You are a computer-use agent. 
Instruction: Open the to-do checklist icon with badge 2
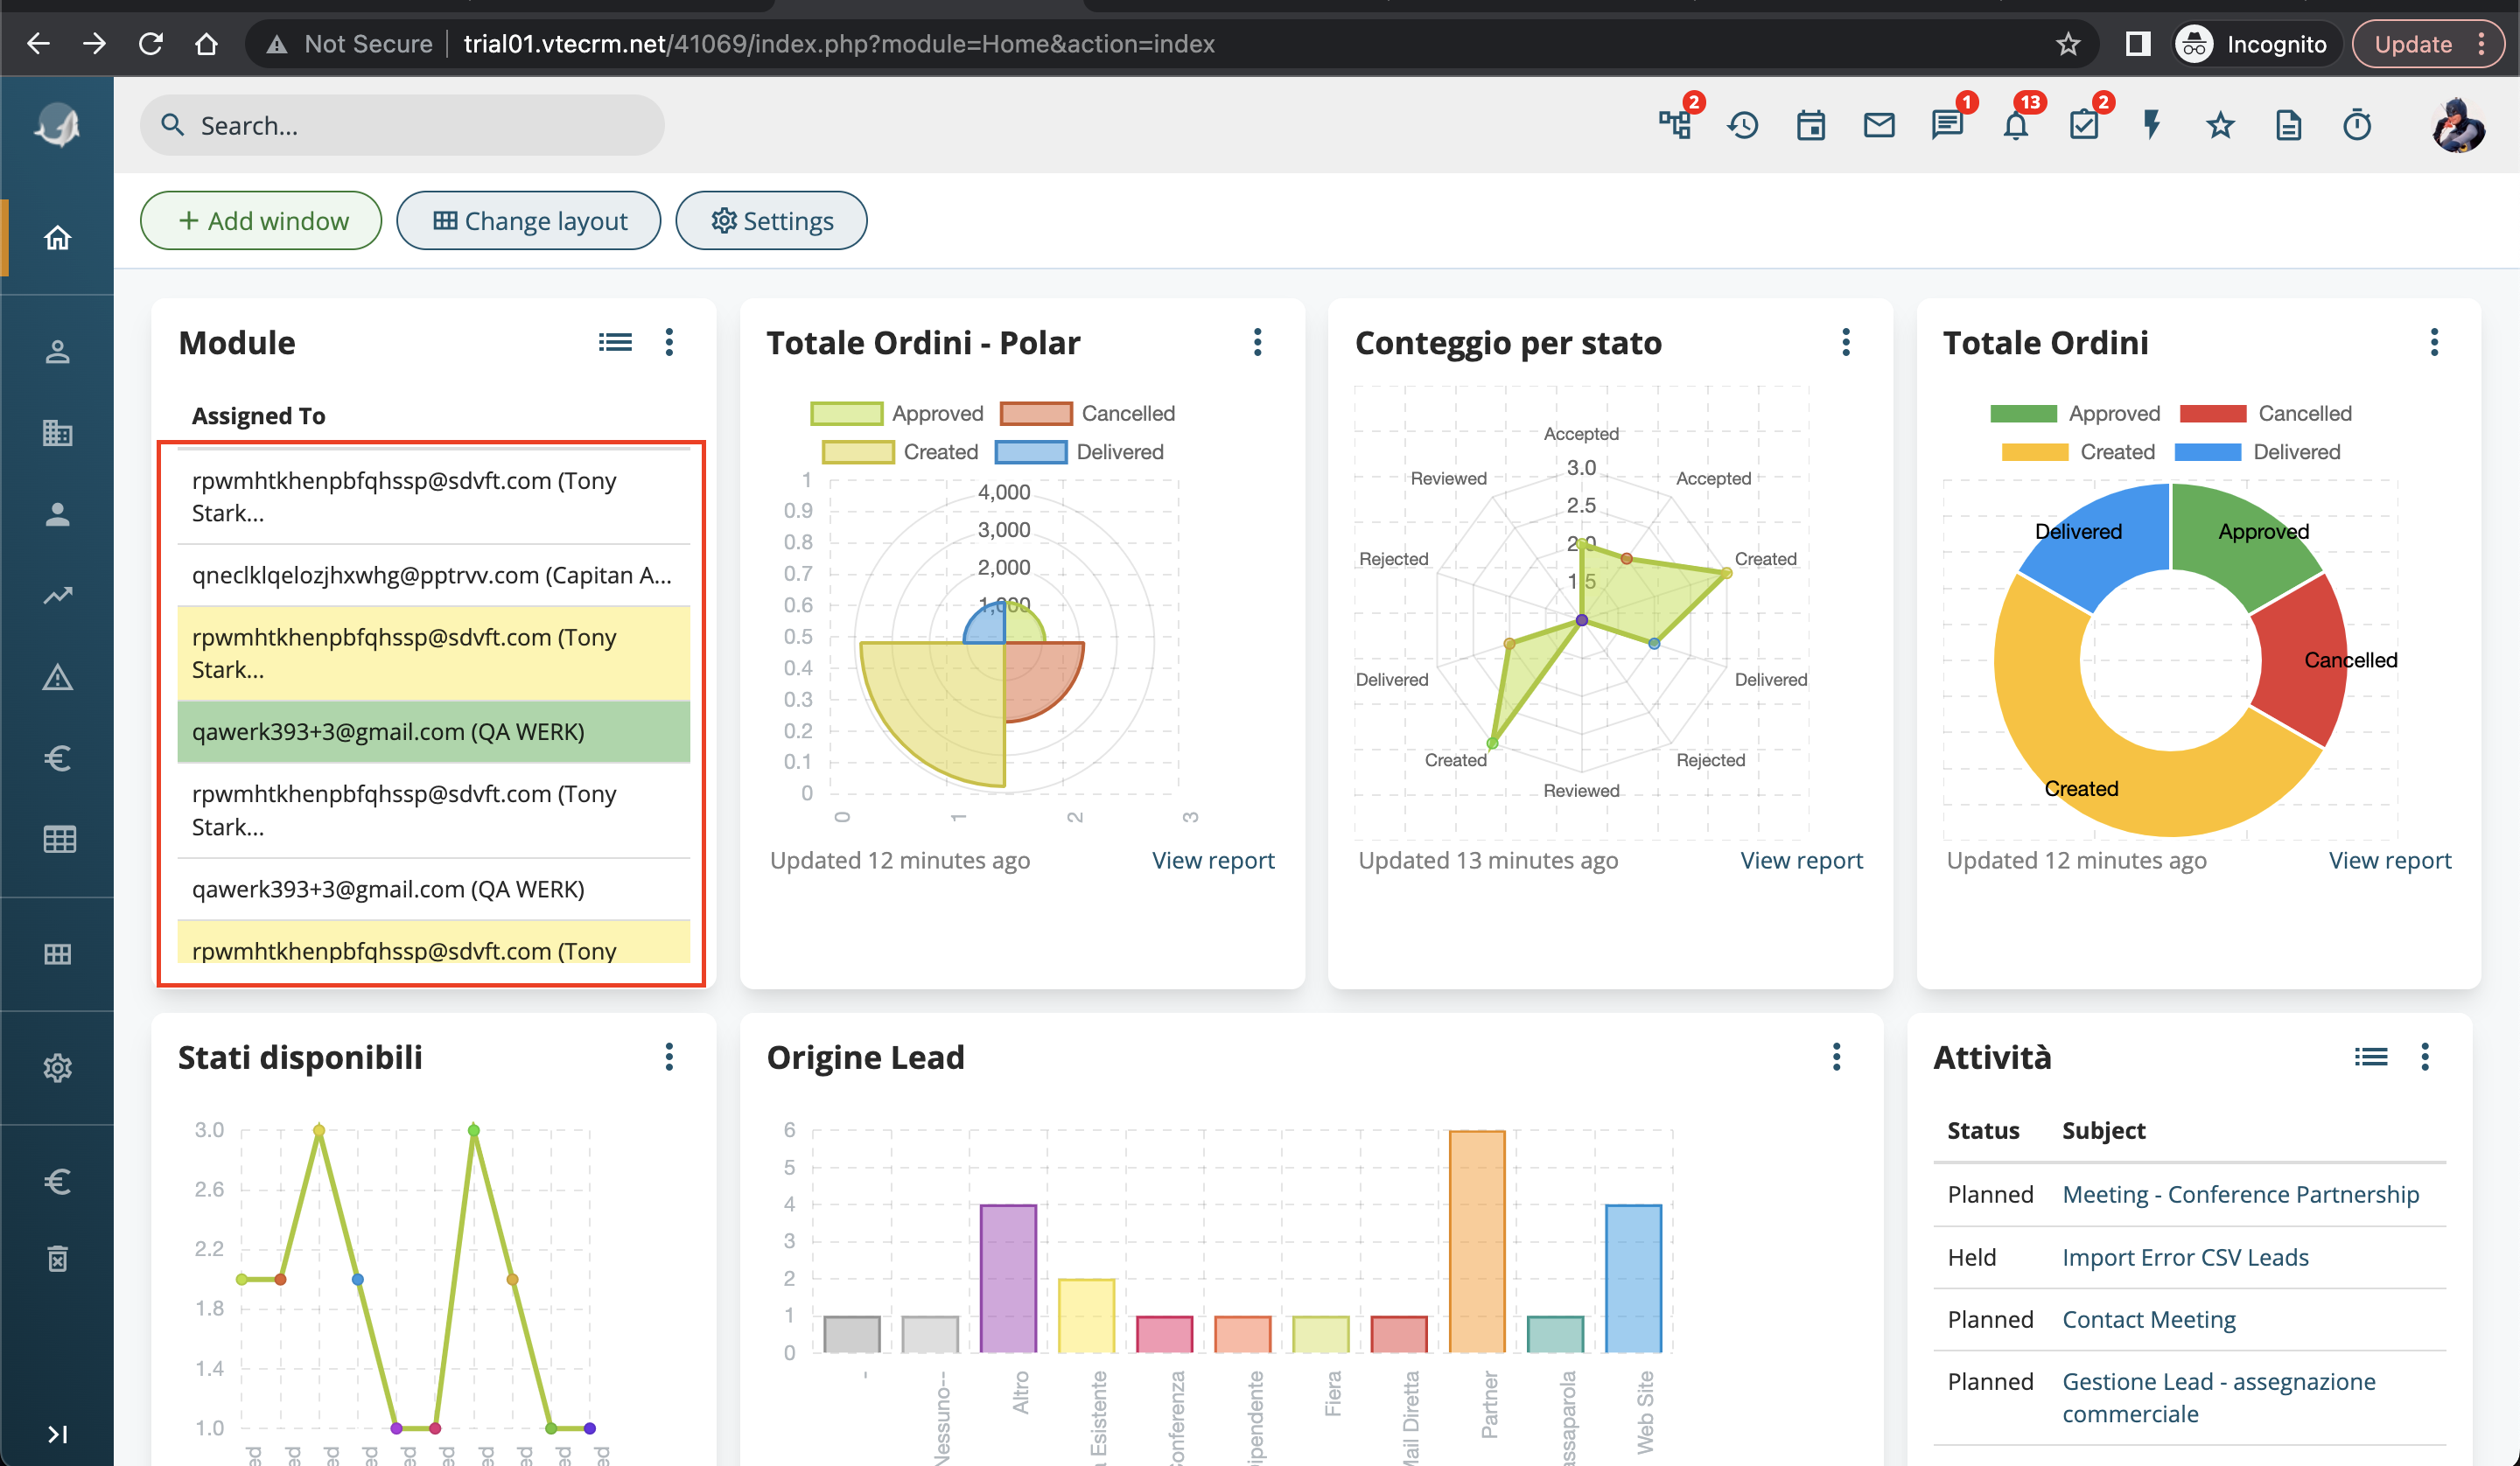coord(2084,125)
